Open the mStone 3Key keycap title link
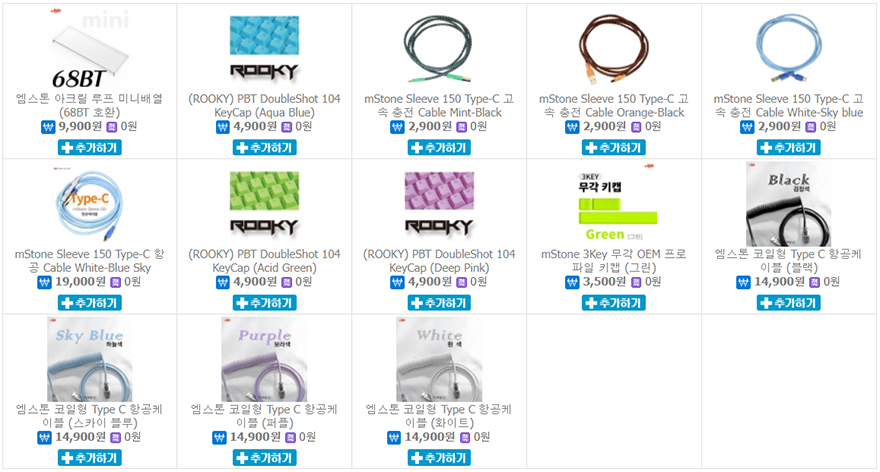 [614, 261]
